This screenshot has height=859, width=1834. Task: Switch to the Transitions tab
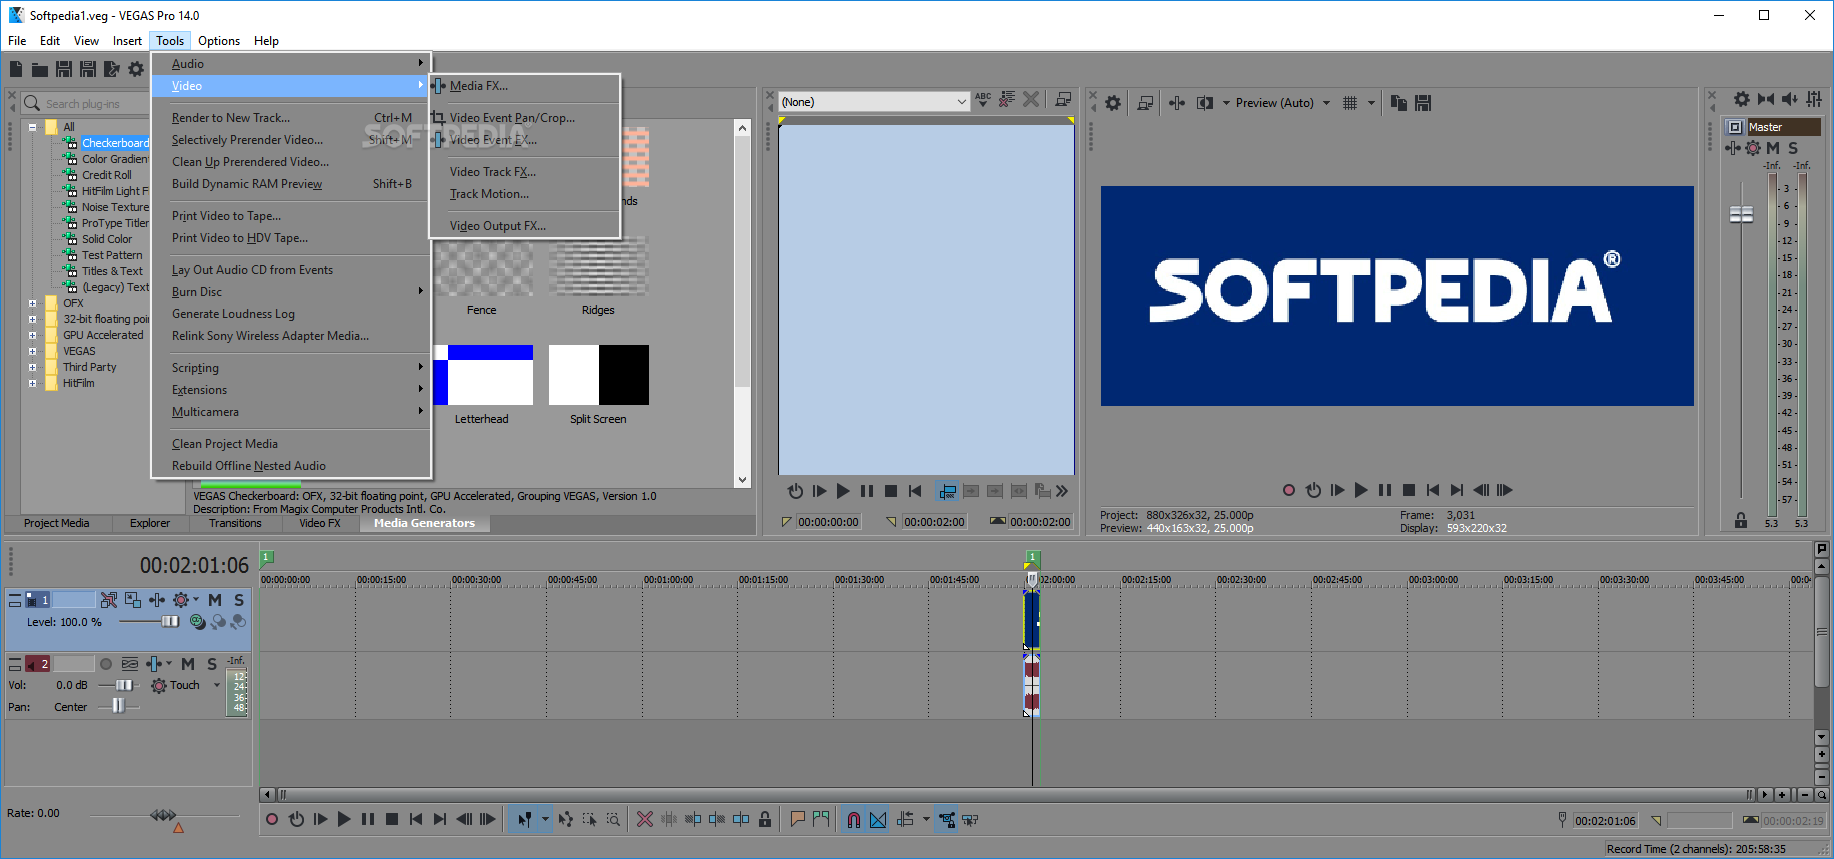tap(236, 523)
